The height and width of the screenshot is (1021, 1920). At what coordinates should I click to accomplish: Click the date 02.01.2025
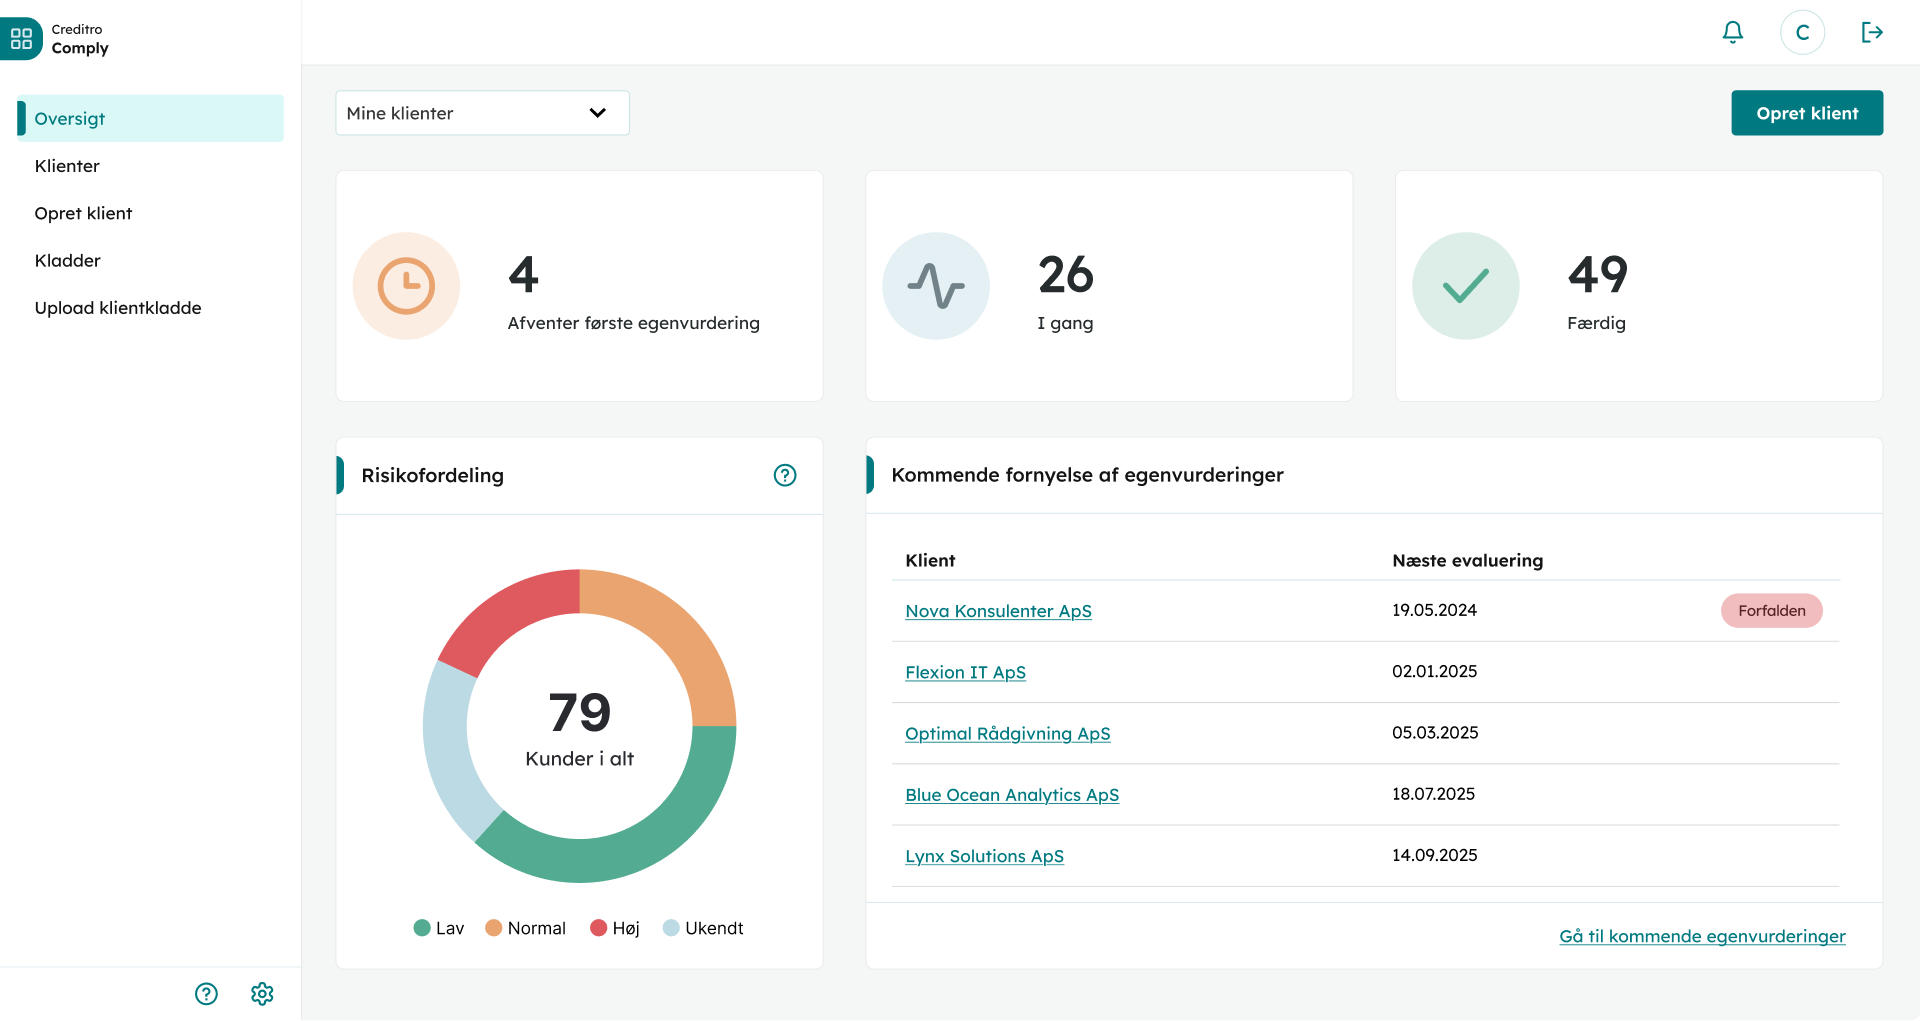(x=1434, y=671)
